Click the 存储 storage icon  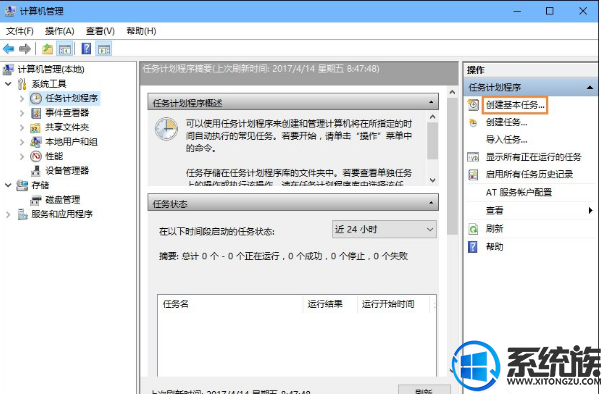tap(22, 186)
